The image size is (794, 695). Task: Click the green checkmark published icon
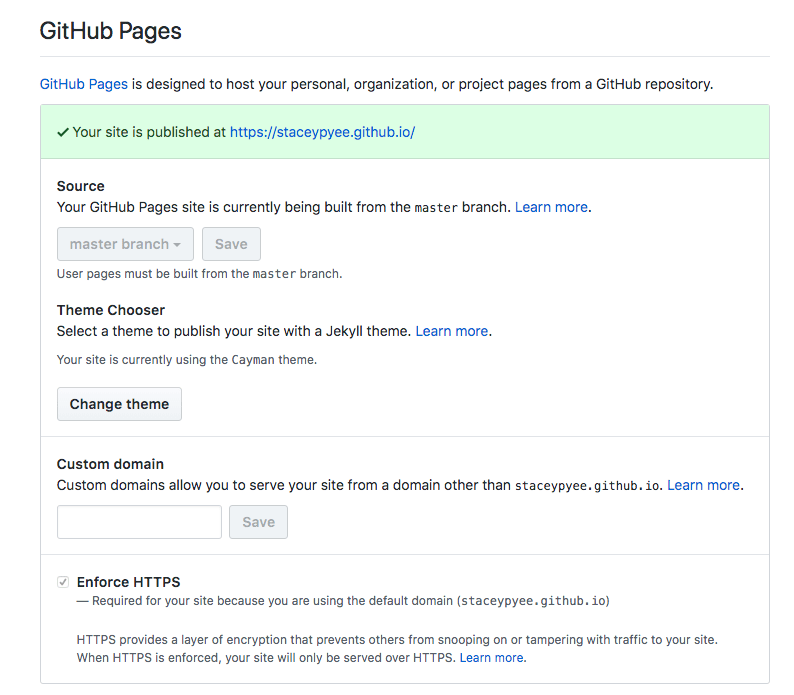point(63,133)
